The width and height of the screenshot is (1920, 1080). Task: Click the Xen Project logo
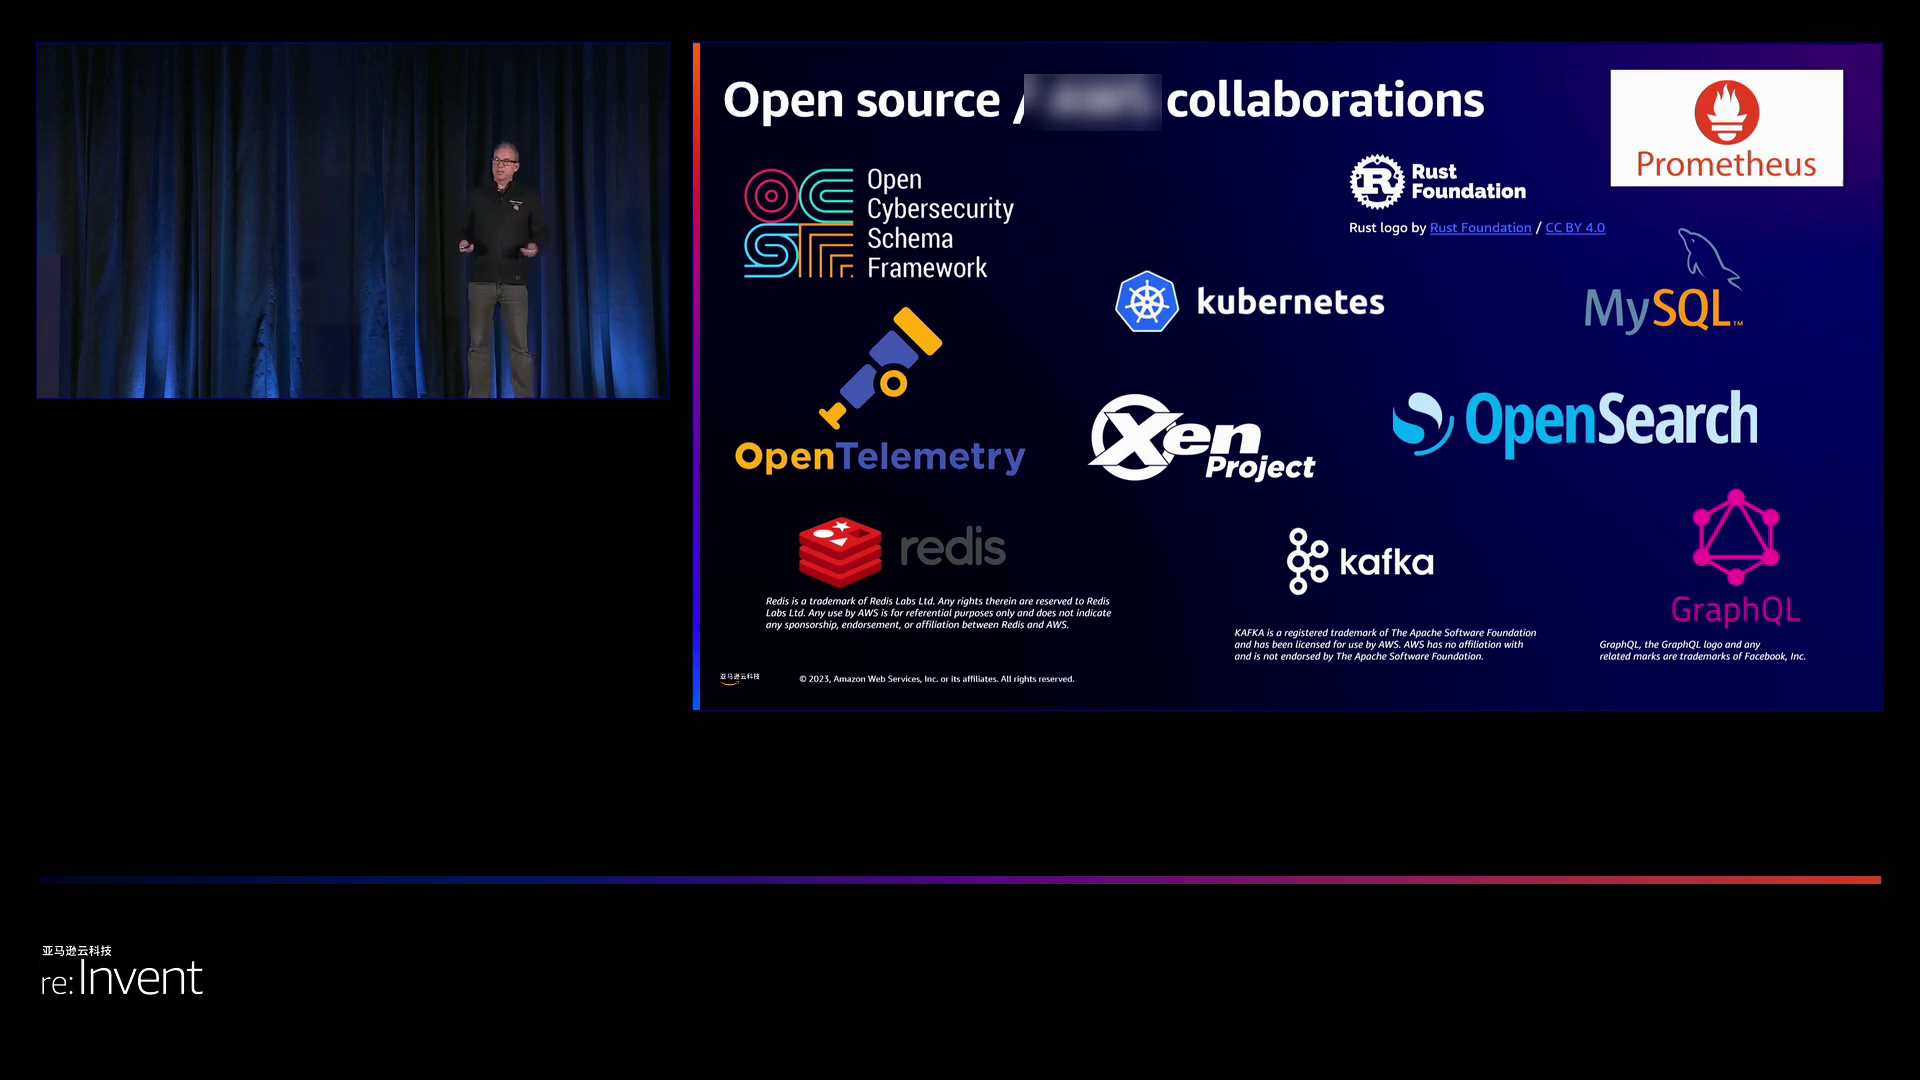pyautogui.click(x=1200, y=438)
